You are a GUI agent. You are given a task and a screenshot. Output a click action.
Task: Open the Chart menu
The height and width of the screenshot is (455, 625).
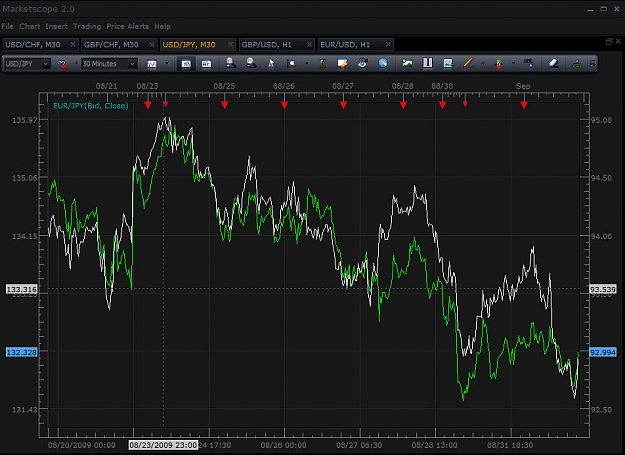(x=29, y=26)
